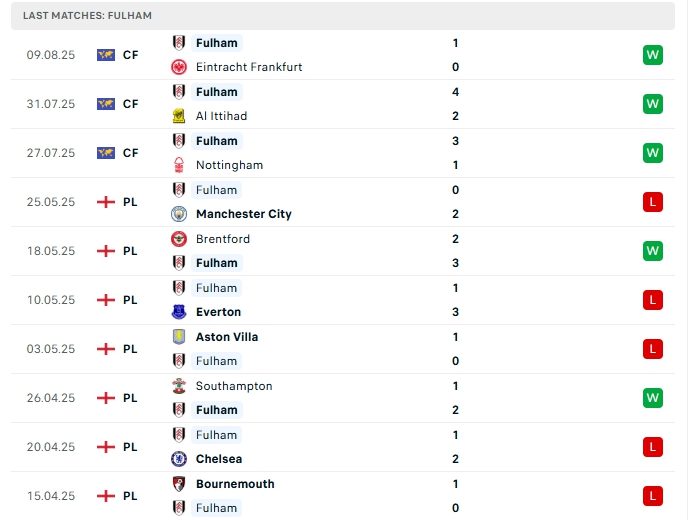Click the Bournemouth club crest icon
This screenshot has width=688, height=520.
click(x=179, y=484)
